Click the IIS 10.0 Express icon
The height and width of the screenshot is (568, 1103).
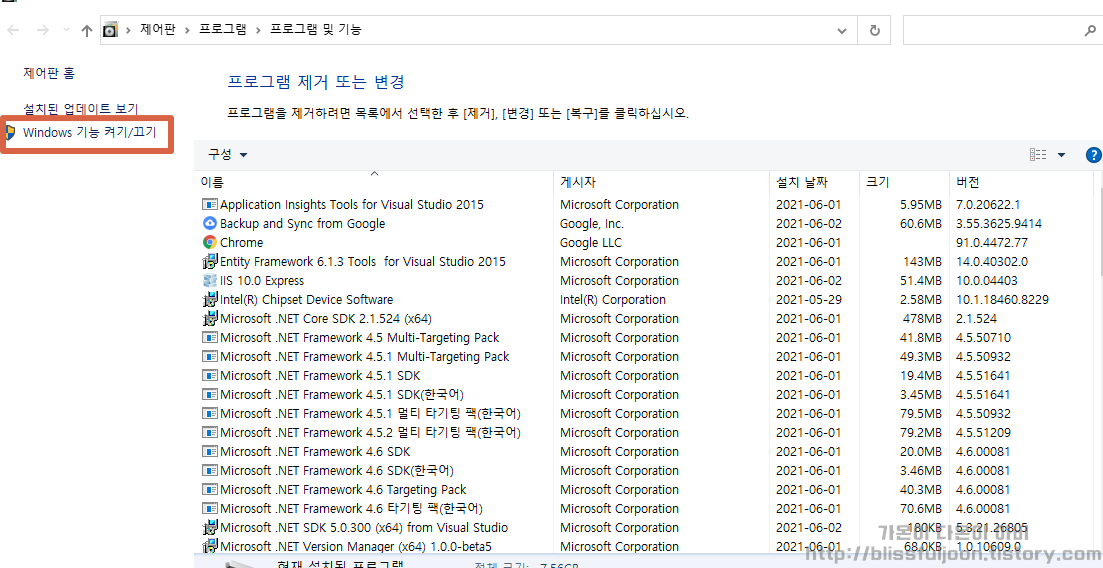[210, 281]
